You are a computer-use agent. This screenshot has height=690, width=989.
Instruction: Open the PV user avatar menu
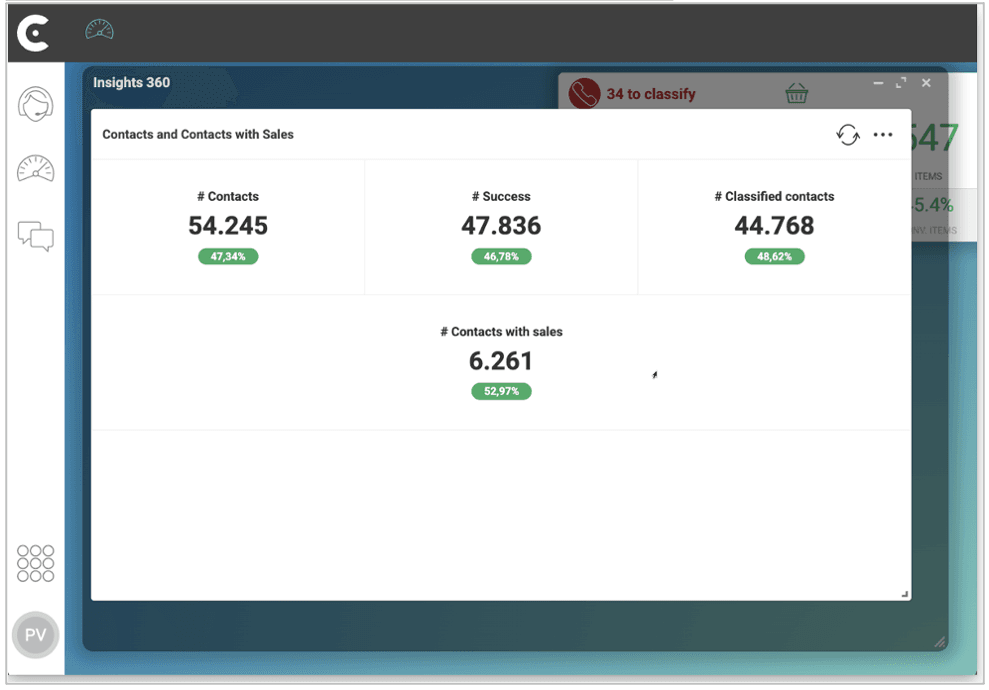[35, 635]
